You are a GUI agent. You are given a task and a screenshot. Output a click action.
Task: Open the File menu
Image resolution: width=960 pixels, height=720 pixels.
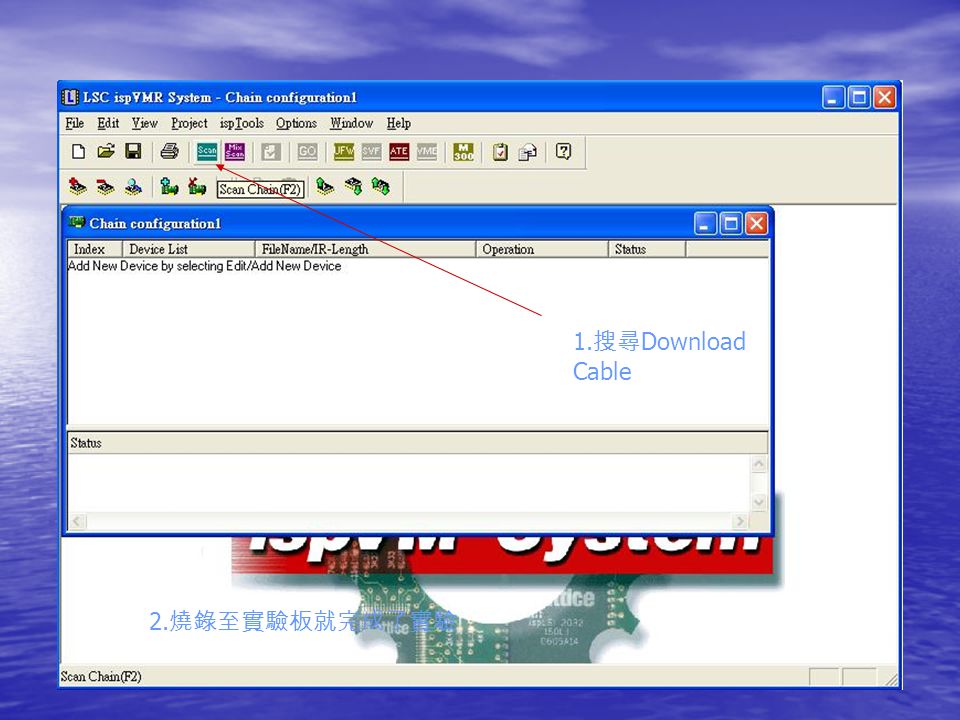tap(75, 123)
